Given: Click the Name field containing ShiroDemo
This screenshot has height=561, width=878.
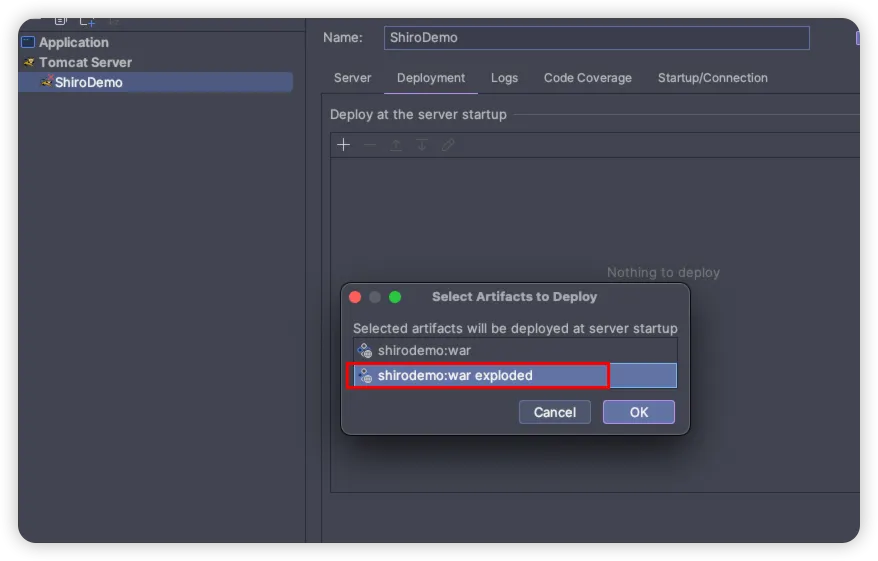Looking at the screenshot, I should pos(596,38).
